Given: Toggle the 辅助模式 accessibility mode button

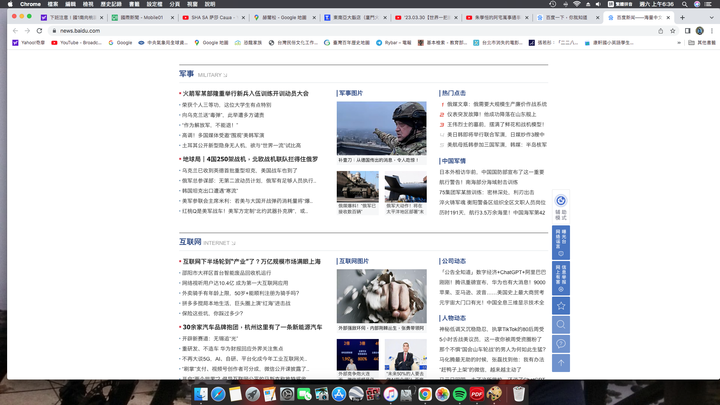Looking at the screenshot, I should pos(561,207).
